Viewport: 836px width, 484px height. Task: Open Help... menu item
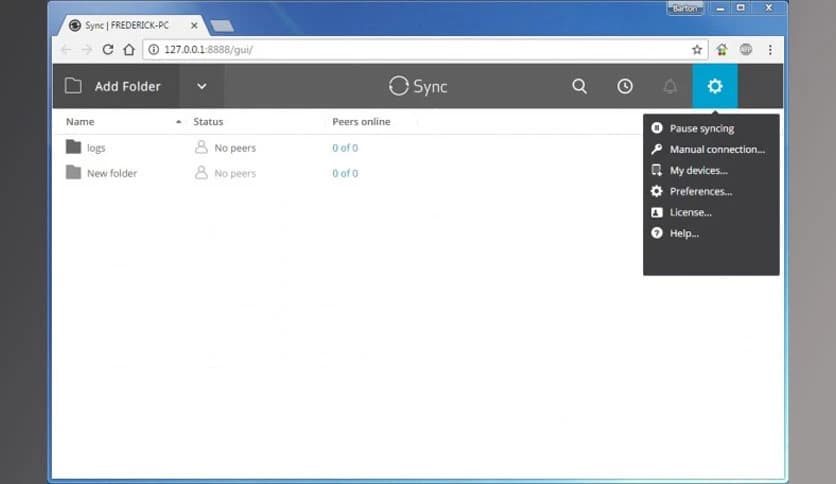711,233
